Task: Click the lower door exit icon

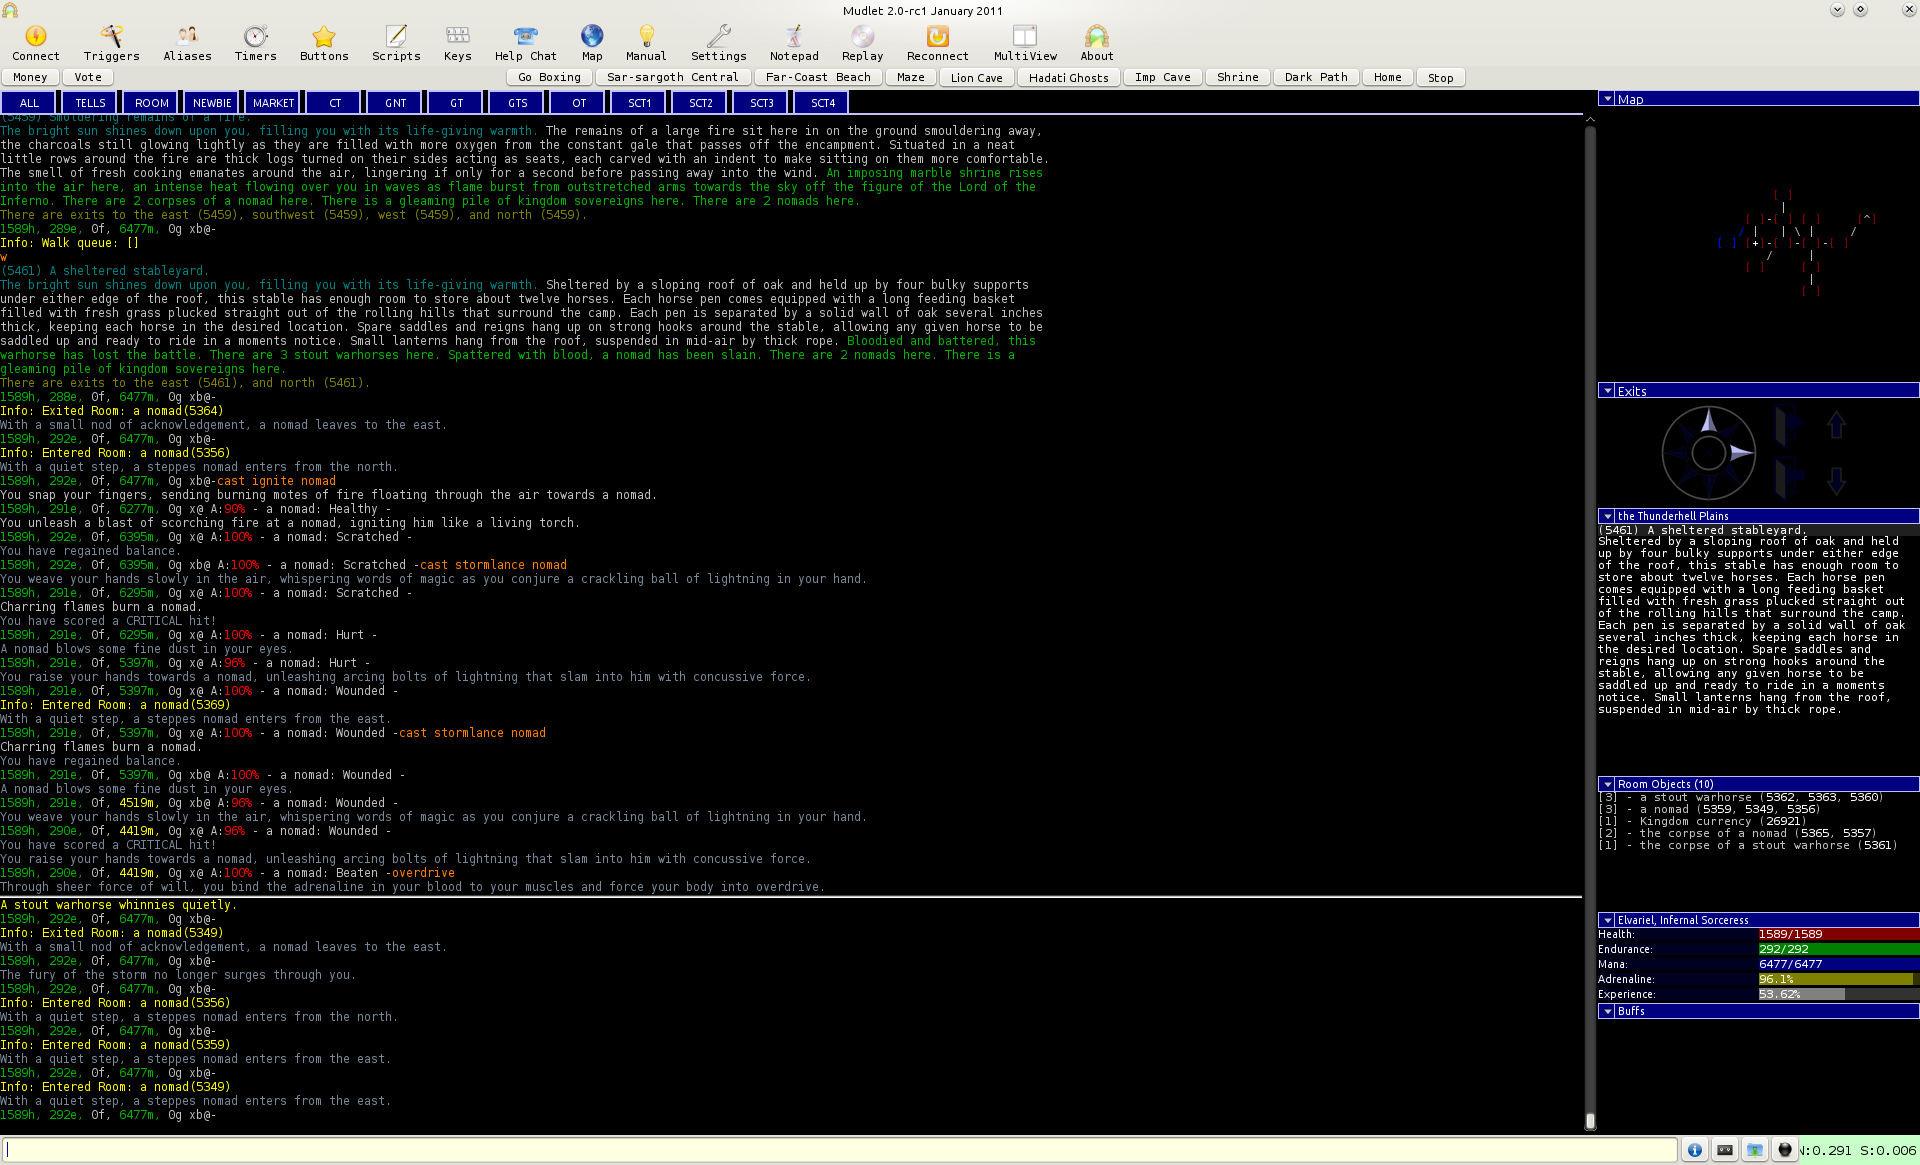Action: pos(1788,480)
